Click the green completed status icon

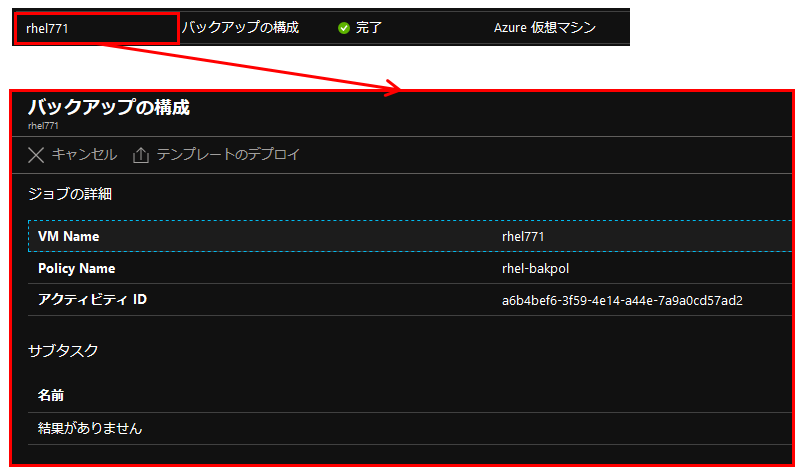[x=344, y=28]
